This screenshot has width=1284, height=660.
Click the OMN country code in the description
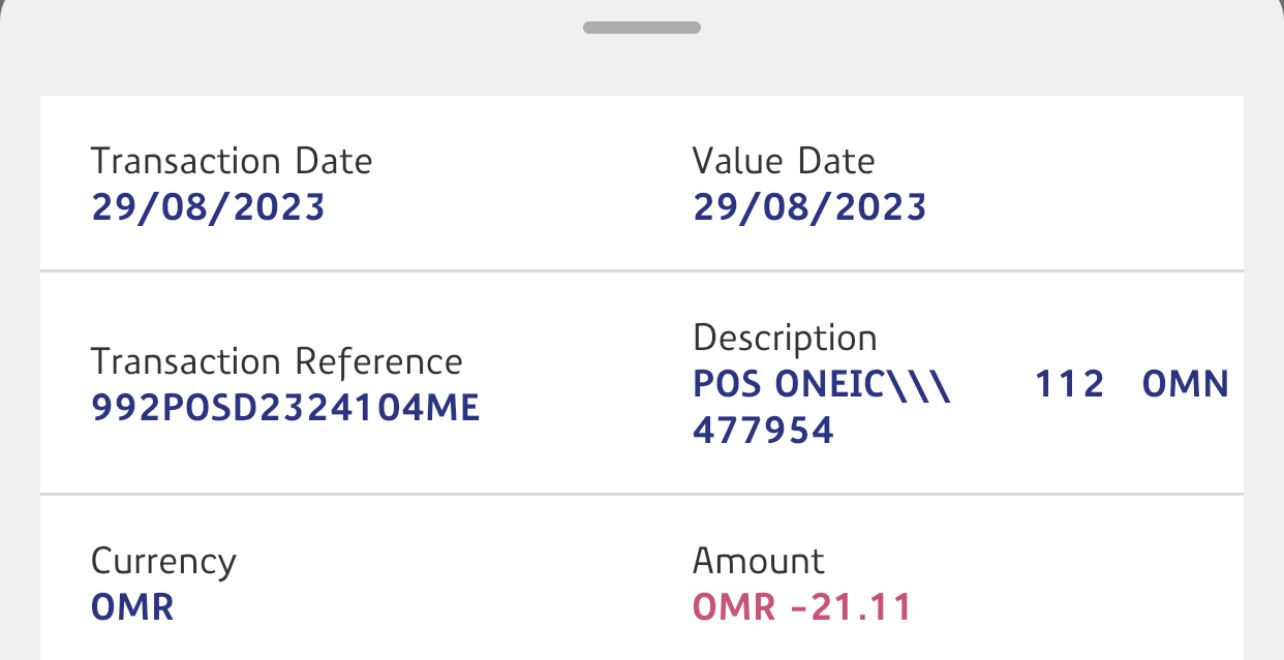[1185, 384]
